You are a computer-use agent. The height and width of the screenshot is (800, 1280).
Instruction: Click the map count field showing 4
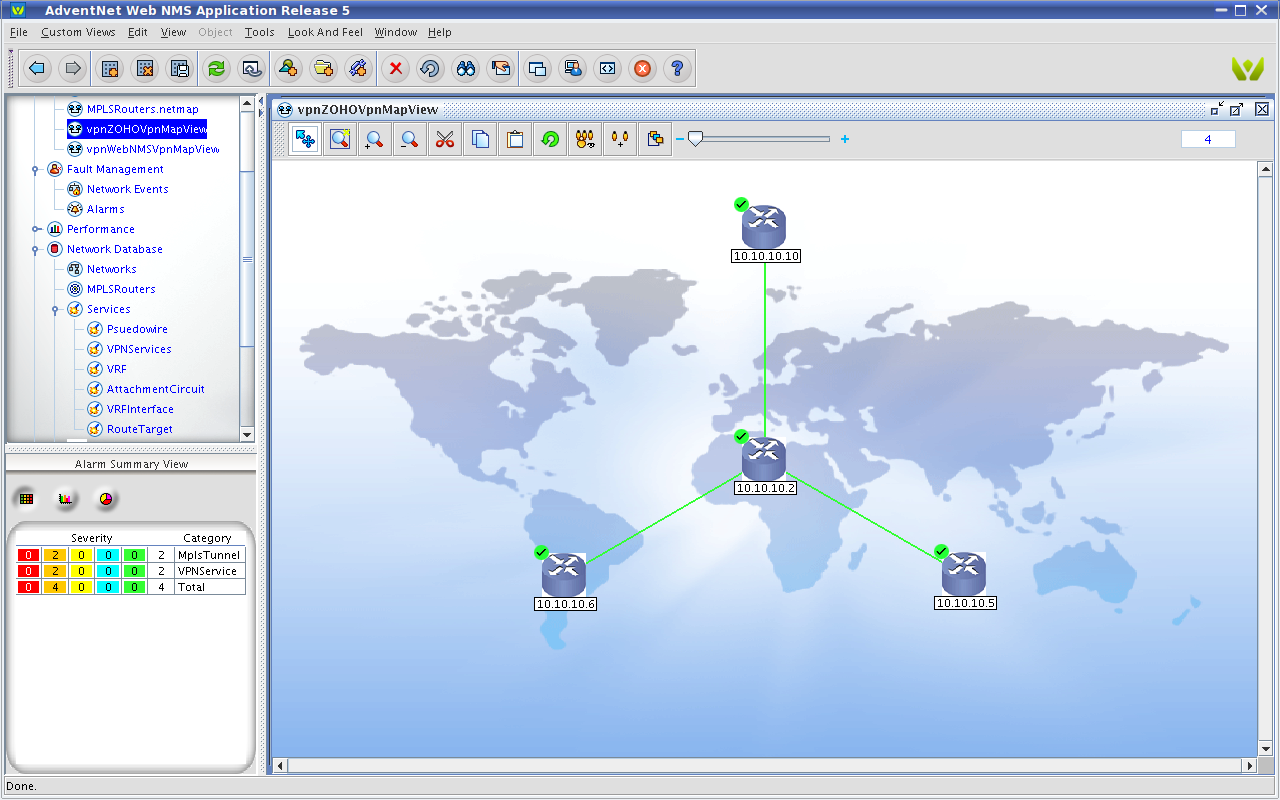(1208, 139)
